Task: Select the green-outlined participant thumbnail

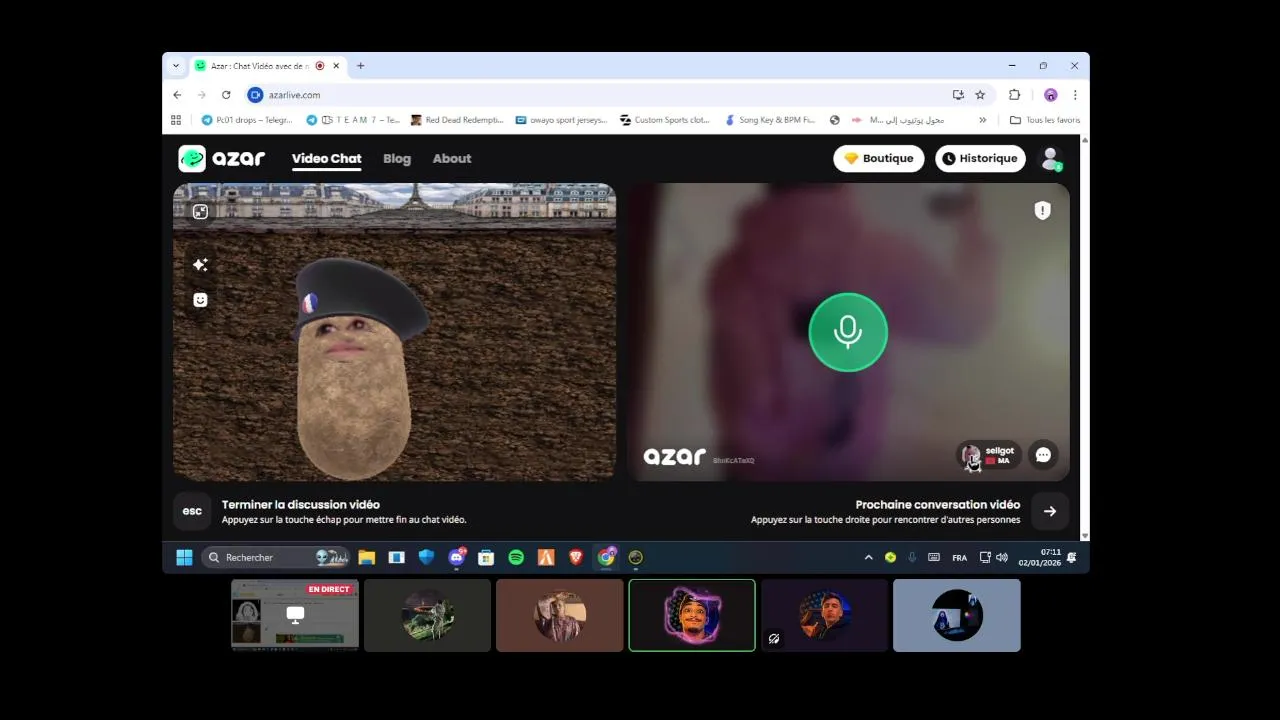Action: point(692,616)
